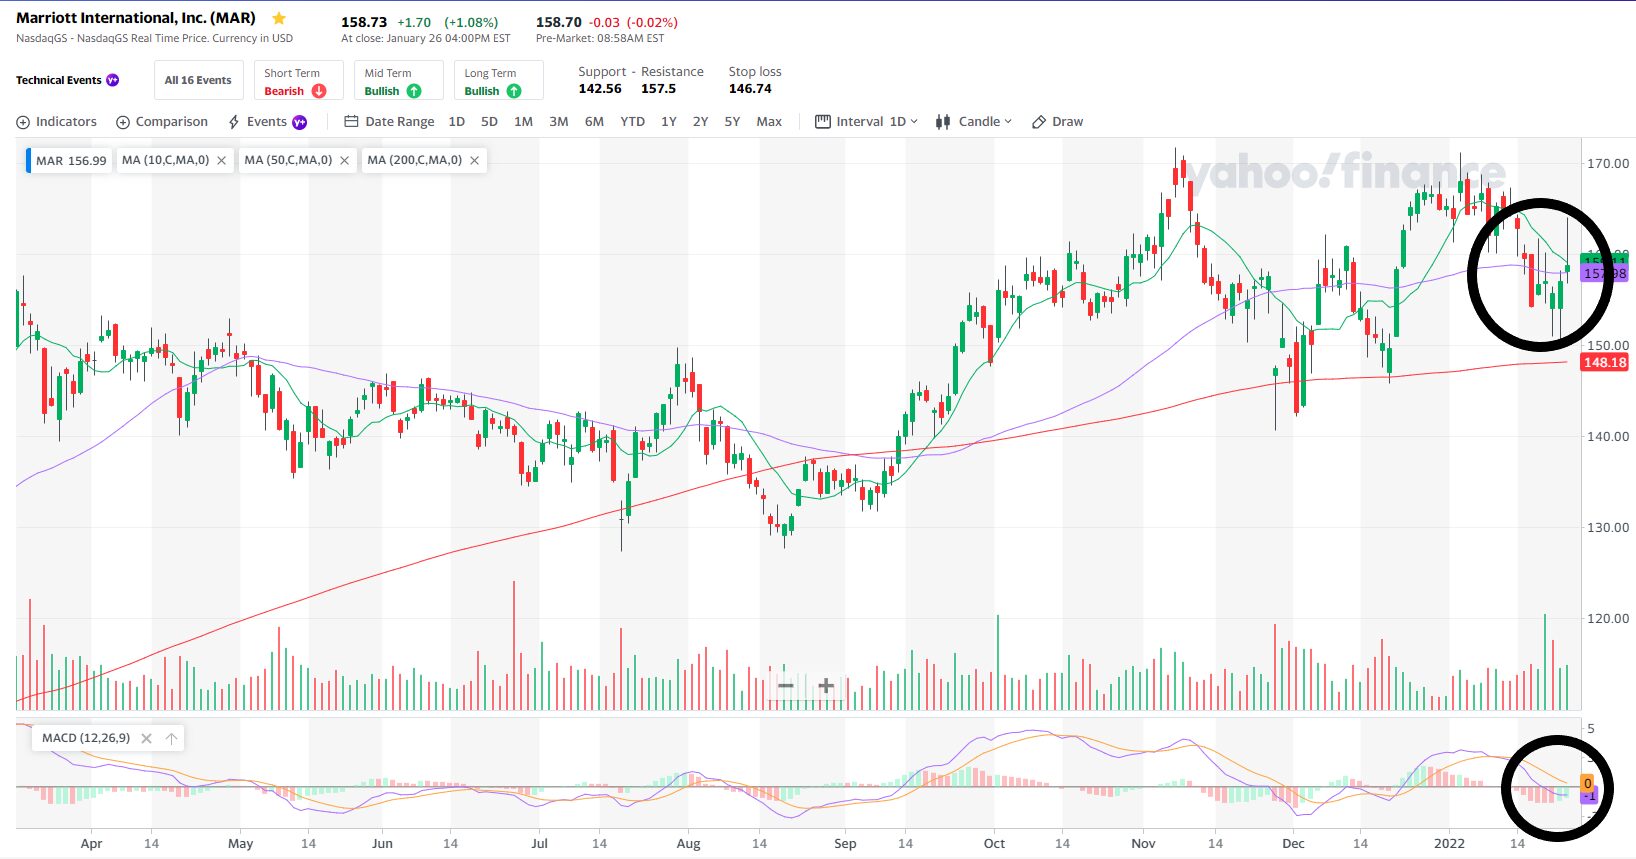Move the MACD panel up with arrow
Viewport: 1636px width, 859px height.
coord(171,738)
